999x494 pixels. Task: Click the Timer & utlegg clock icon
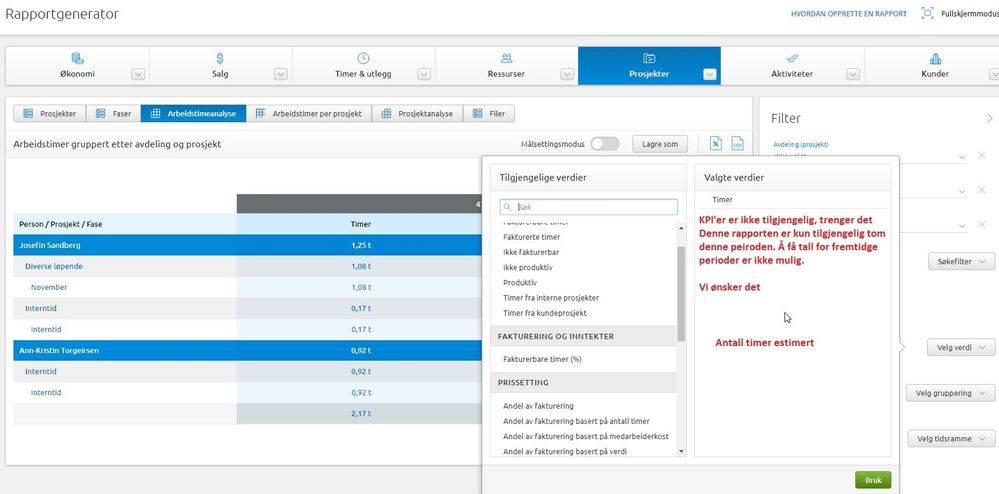click(x=363, y=59)
